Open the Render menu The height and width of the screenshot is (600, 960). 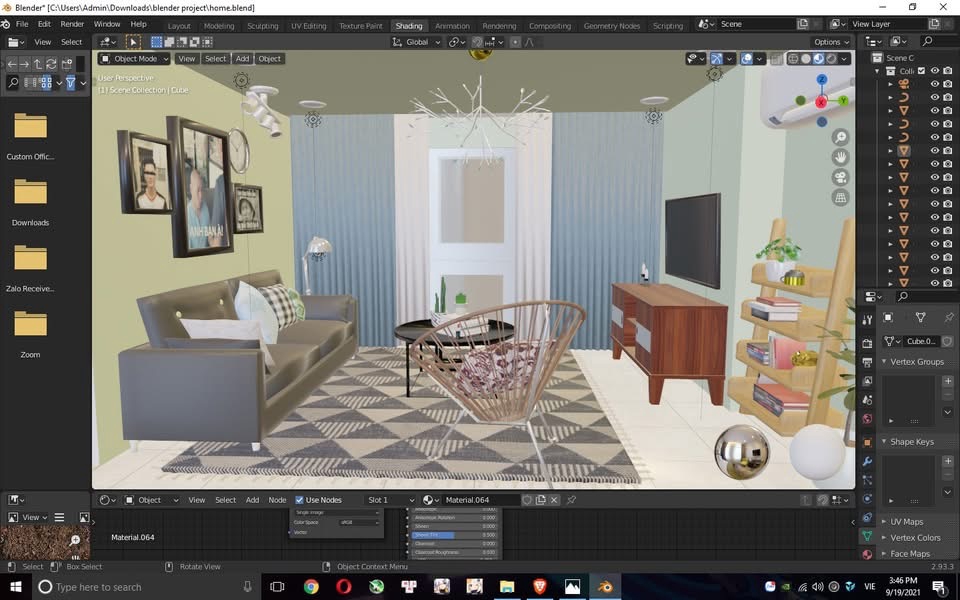click(x=72, y=24)
